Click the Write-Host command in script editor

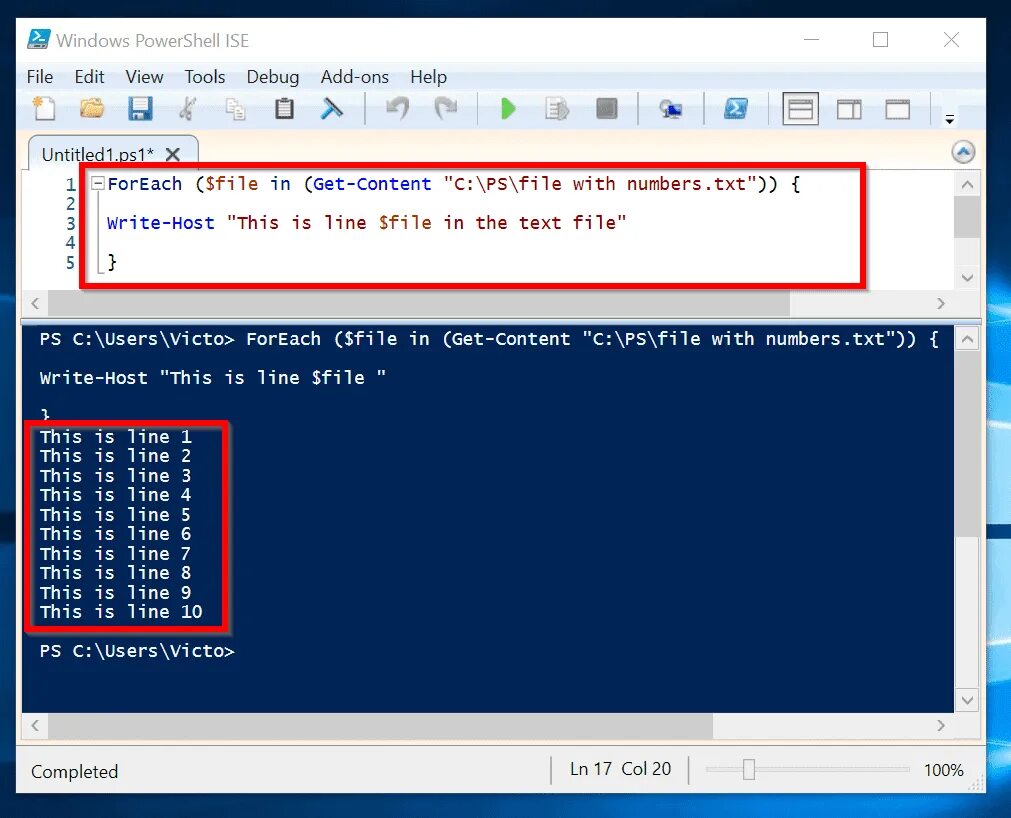161,223
